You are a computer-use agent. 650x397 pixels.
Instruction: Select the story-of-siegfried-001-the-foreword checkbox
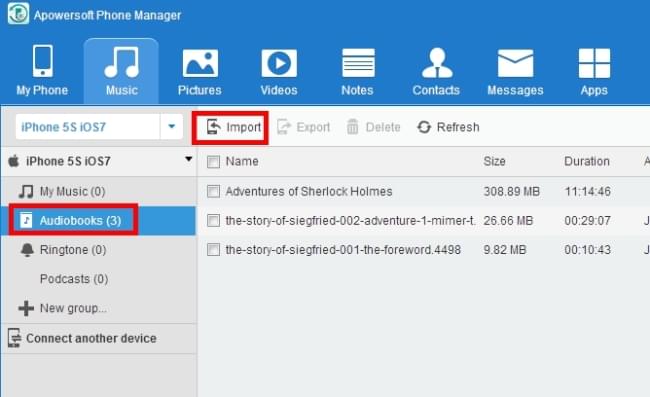pyautogui.click(x=213, y=250)
